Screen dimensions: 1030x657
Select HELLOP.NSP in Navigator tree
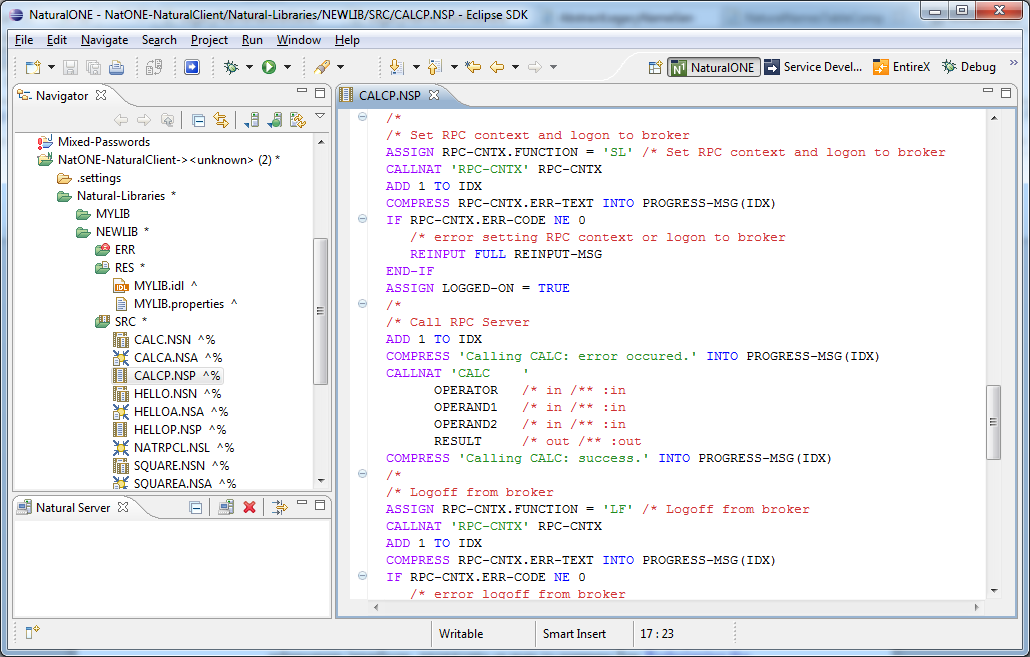(168, 430)
